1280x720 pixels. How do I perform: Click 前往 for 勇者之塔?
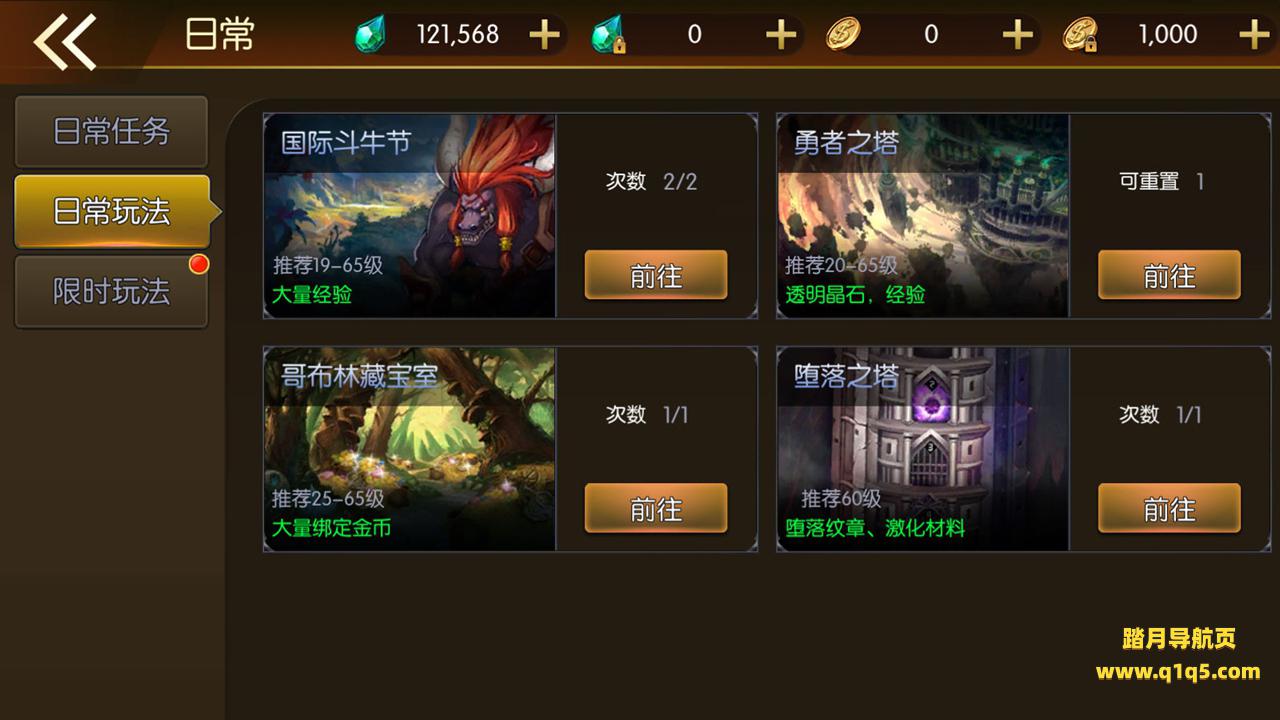coord(1169,275)
